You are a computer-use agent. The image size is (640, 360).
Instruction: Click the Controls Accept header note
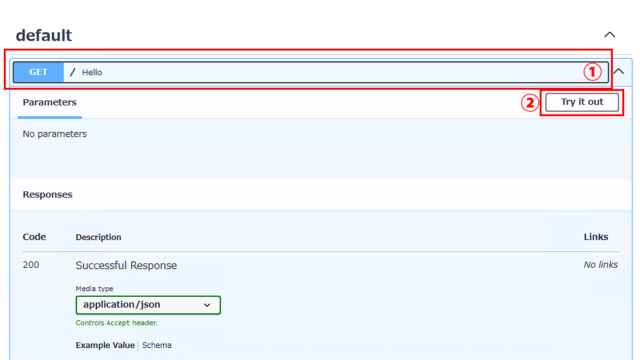(116, 323)
